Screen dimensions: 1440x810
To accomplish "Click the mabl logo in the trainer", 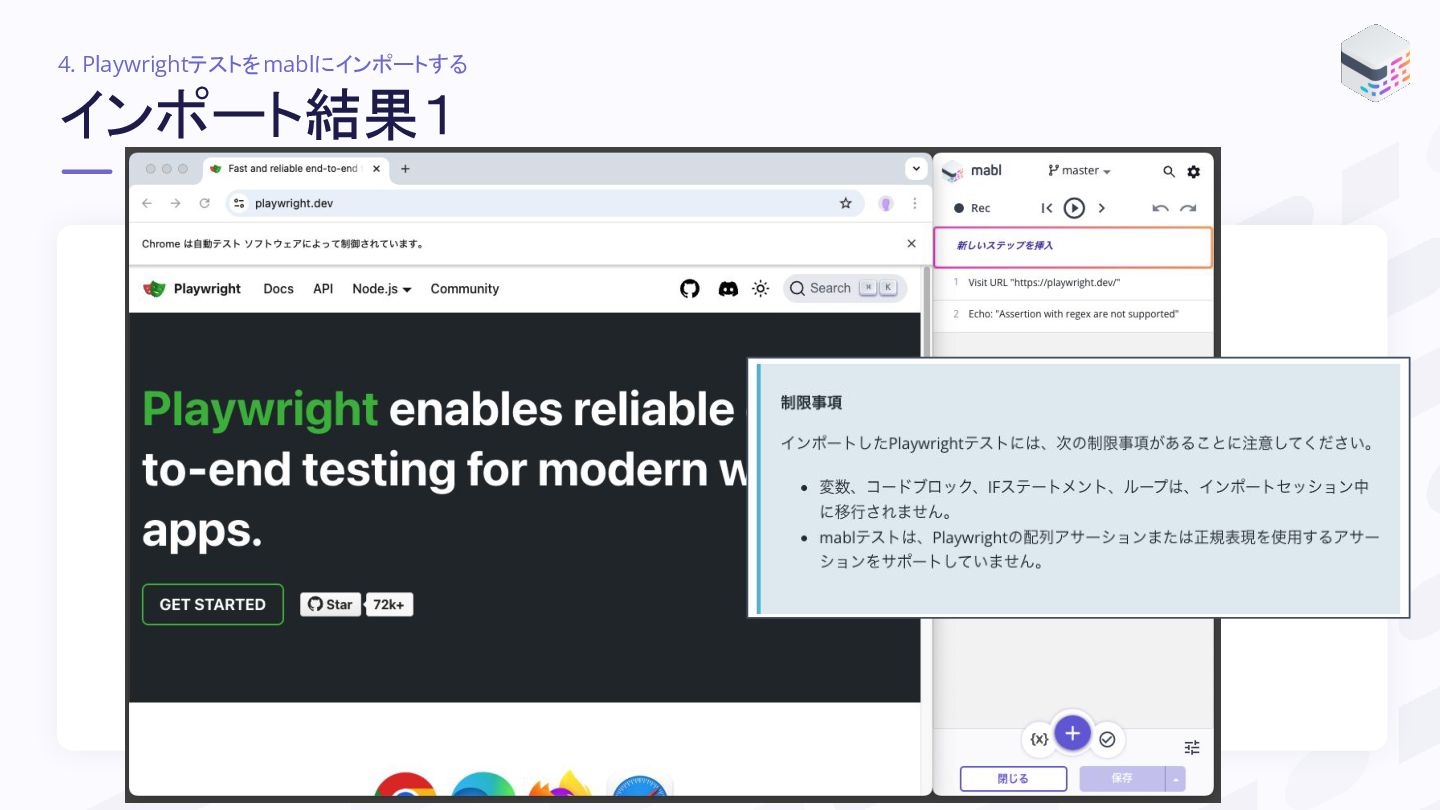I will point(972,171).
